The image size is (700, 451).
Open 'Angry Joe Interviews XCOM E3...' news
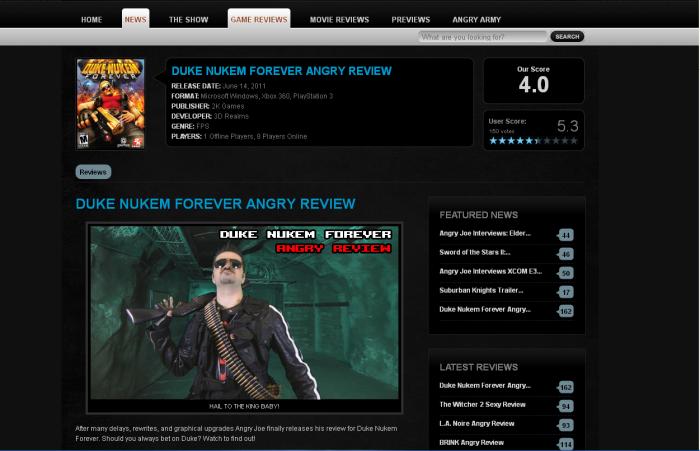coord(491,271)
